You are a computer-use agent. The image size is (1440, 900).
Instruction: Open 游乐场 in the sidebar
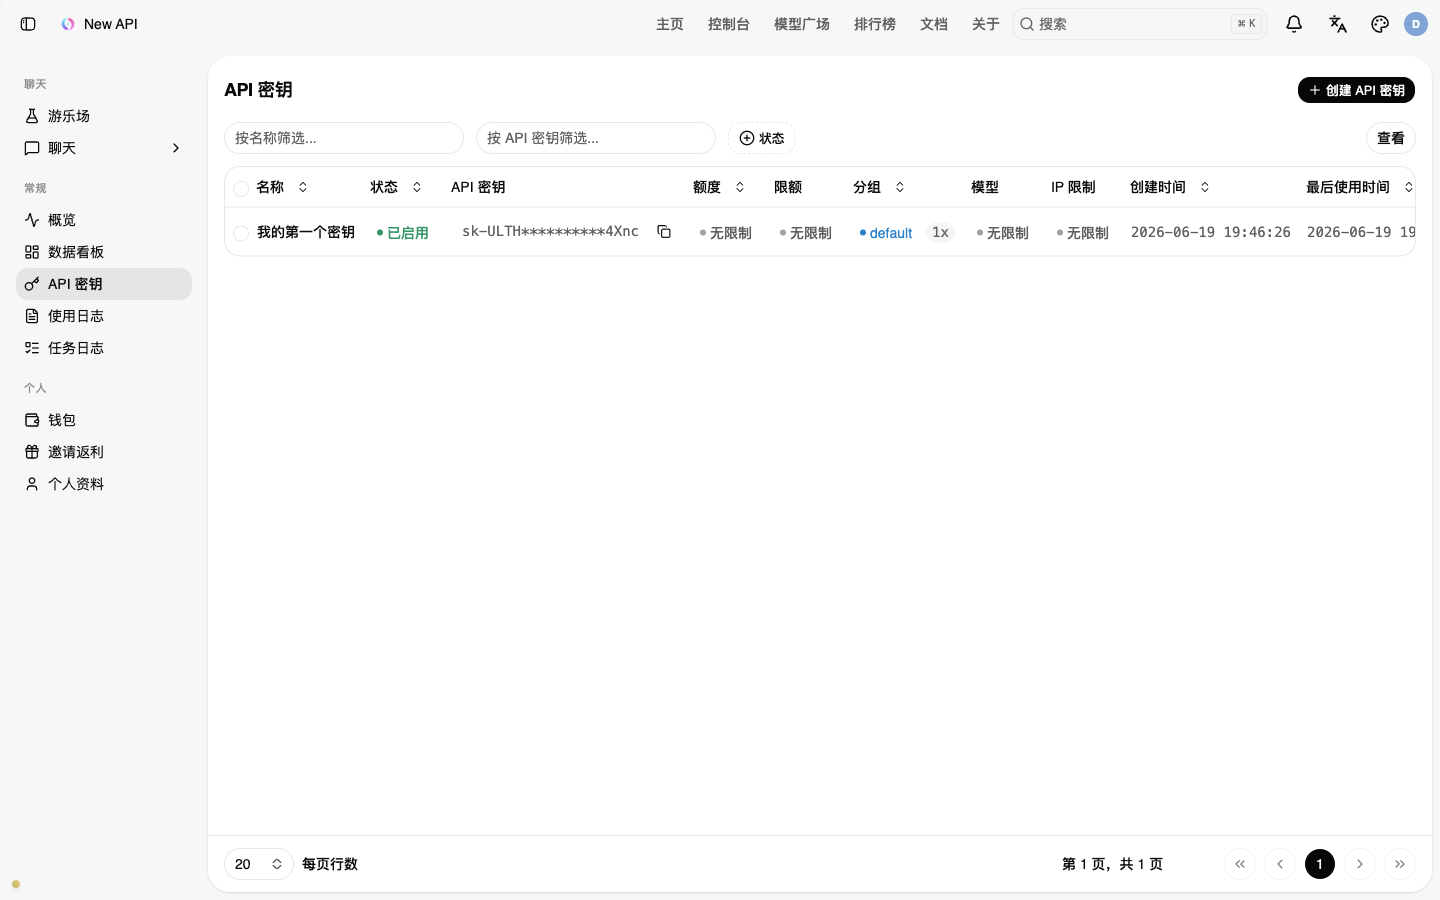pos(104,116)
